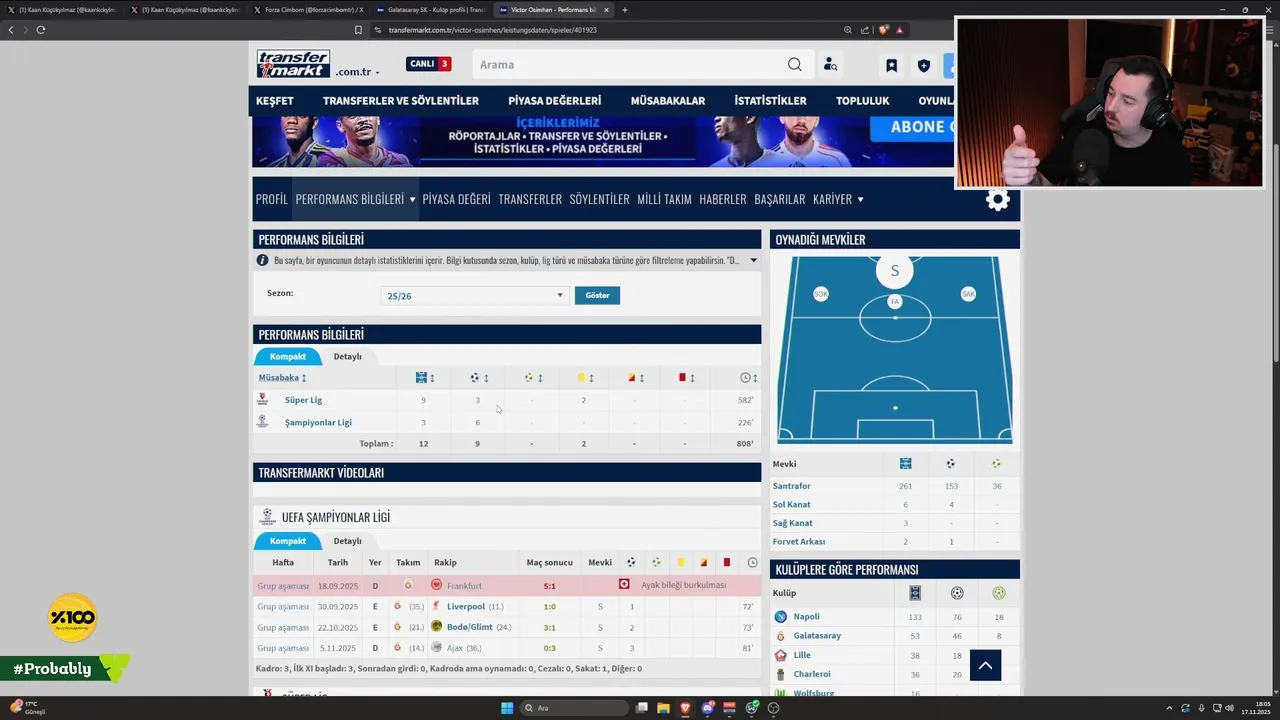This screenshot has width=1280, height=720.
Task: Open İstatistikler main menu
Action: pyautogui.click(x=770, y=101)
